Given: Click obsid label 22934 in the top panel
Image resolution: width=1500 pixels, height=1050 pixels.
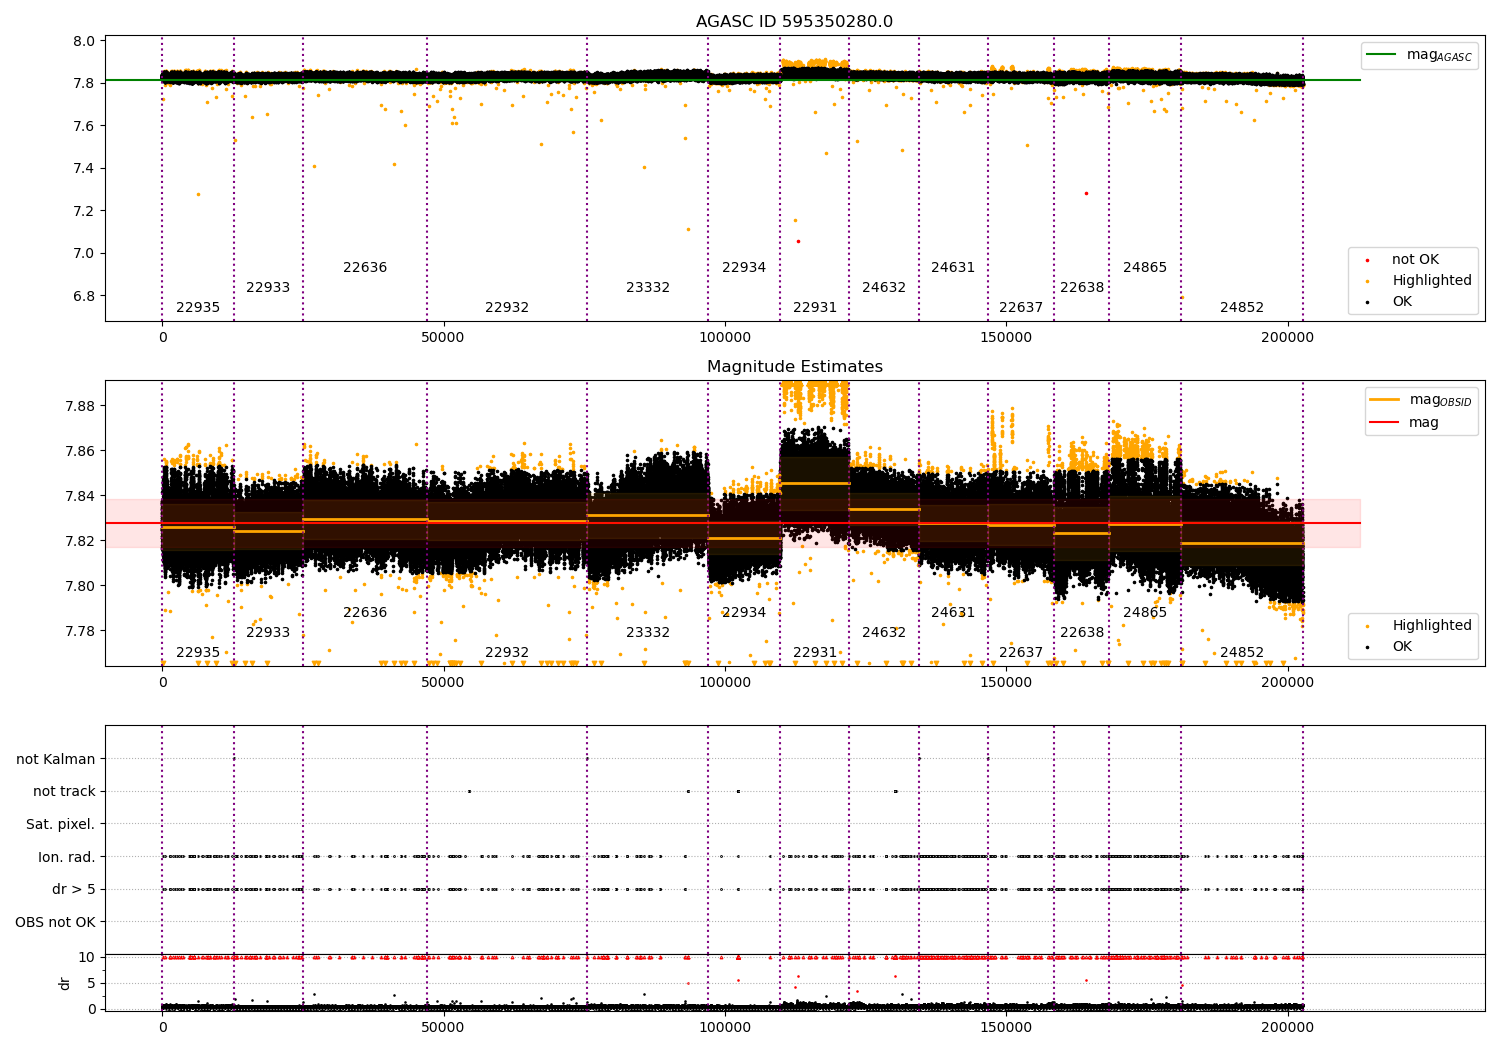Looking at the screenshot, I should [x=744, y=268].
